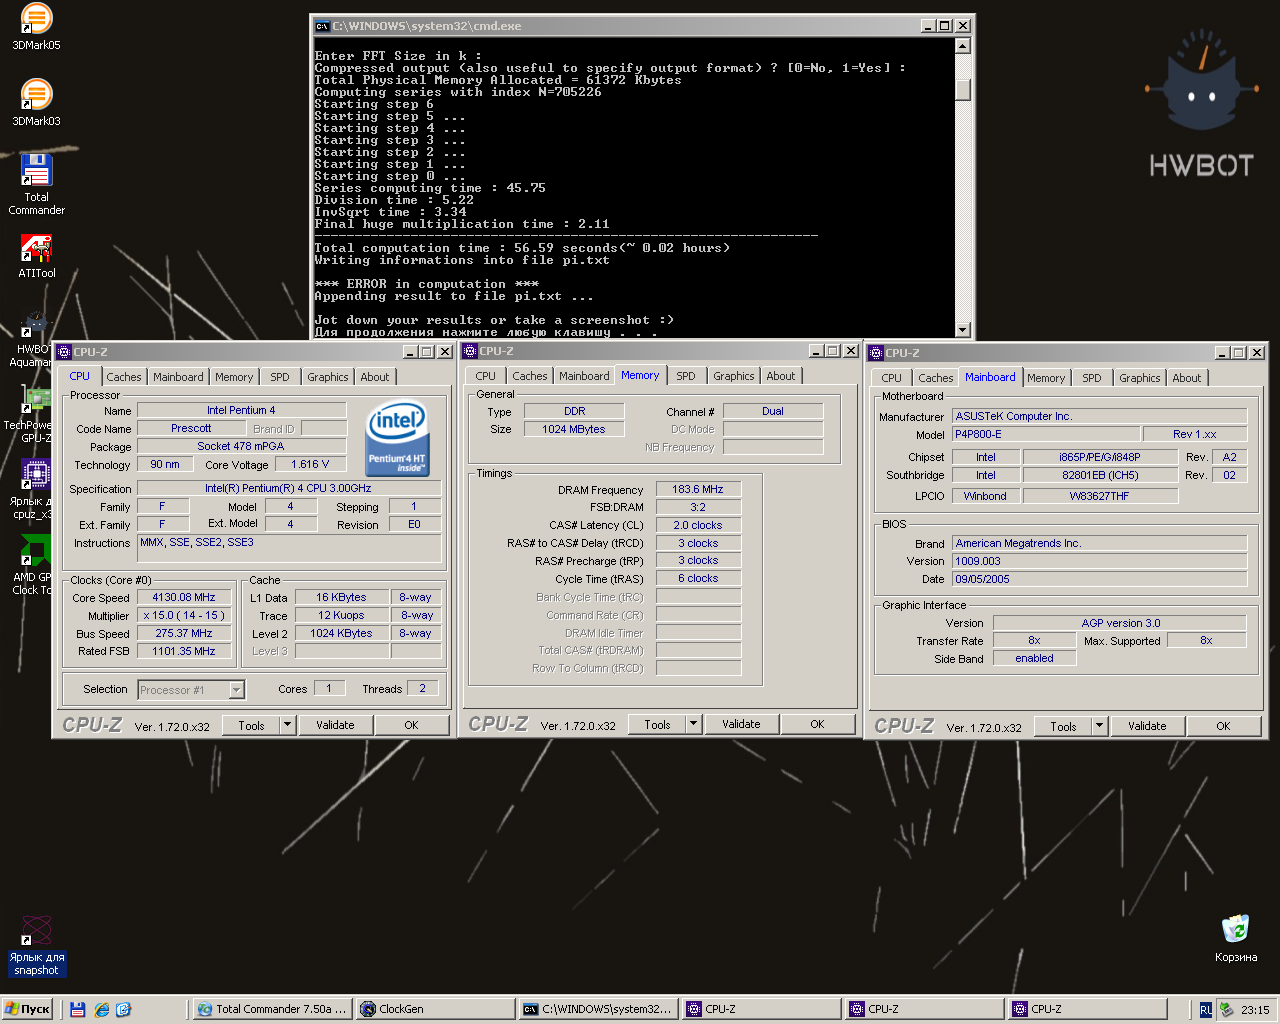Click the cmd.exe vertical scrollbar thumb

(x=963, y=90)
